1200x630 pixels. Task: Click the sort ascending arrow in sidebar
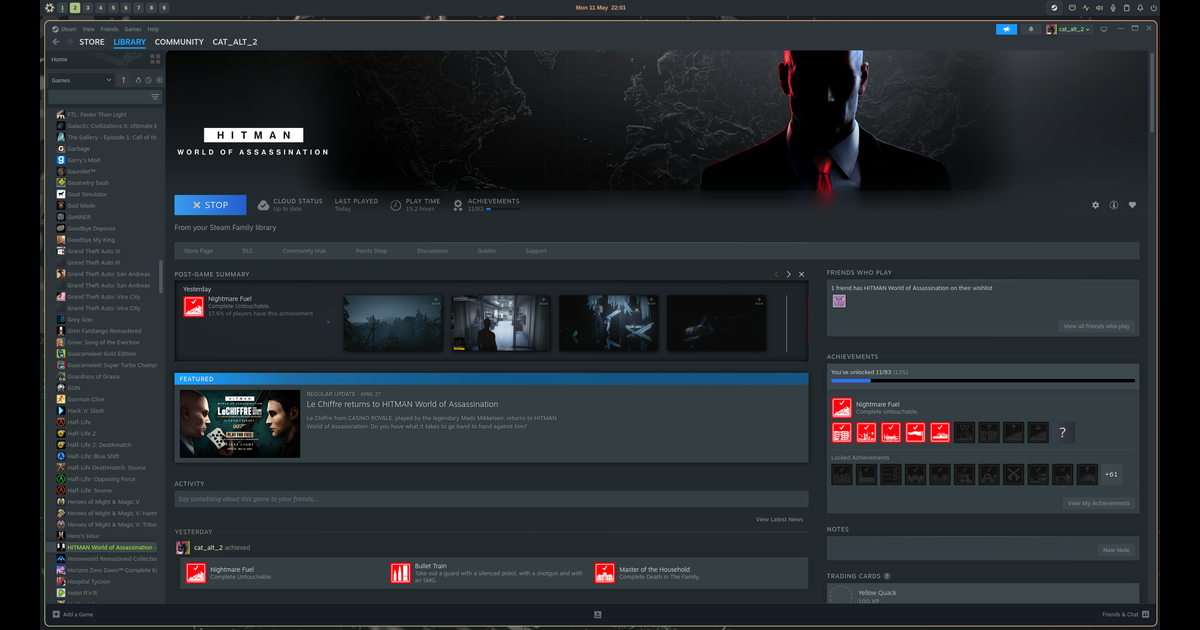coord(125,80)
